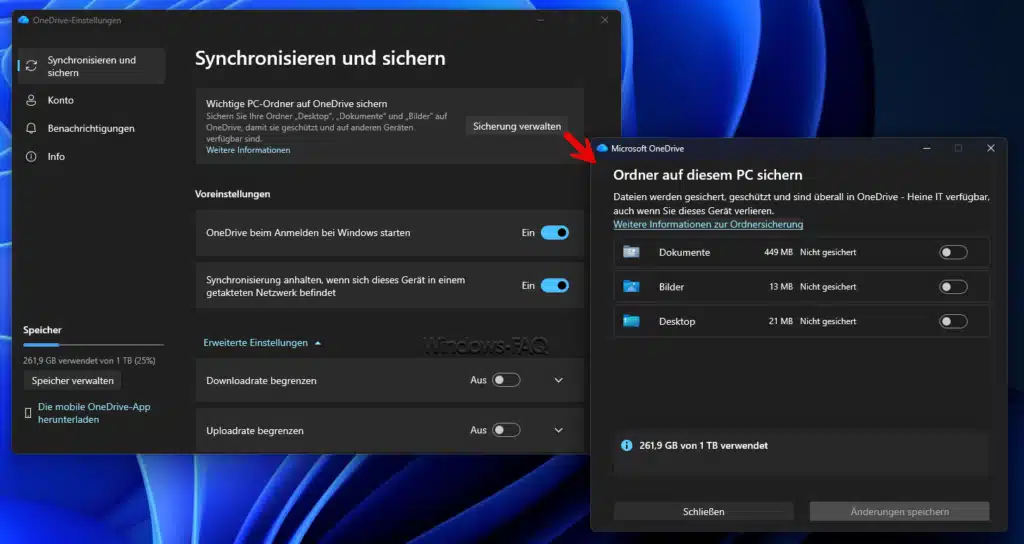
Task: Click 261,9 GB von 1 TB verwendet text
Action: (703, 445)
